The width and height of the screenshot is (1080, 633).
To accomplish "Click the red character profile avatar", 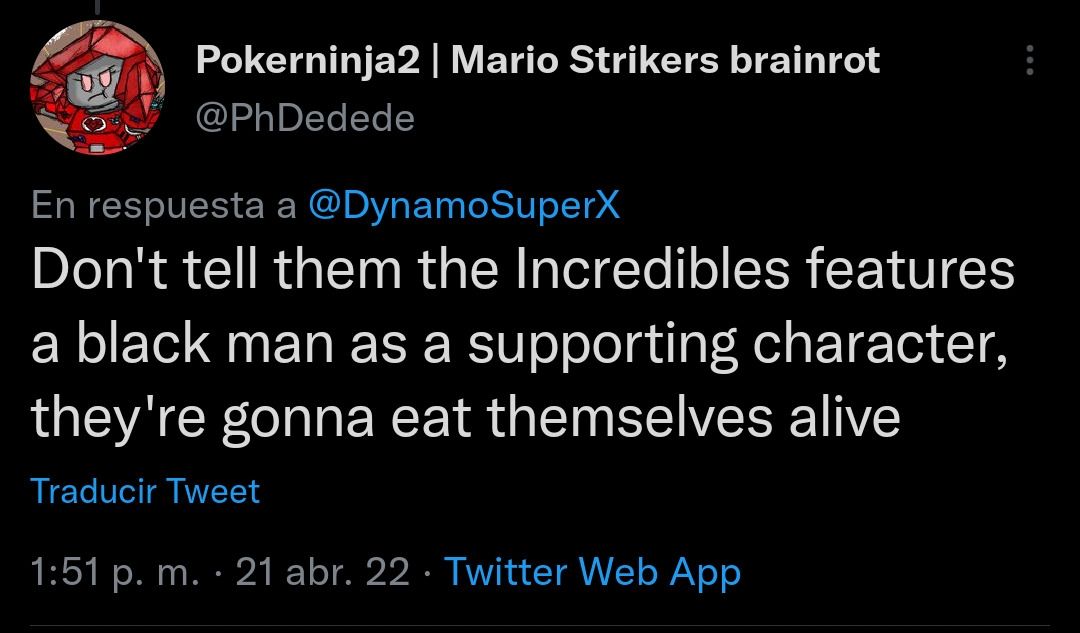I will click(97, 87).
